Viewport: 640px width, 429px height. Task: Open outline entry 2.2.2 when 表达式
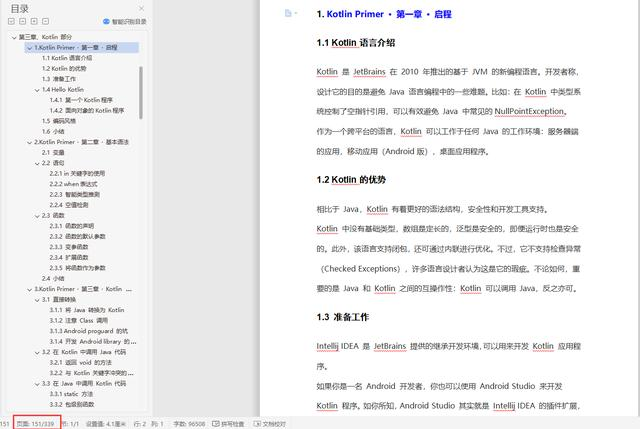[x=73, y=184]
